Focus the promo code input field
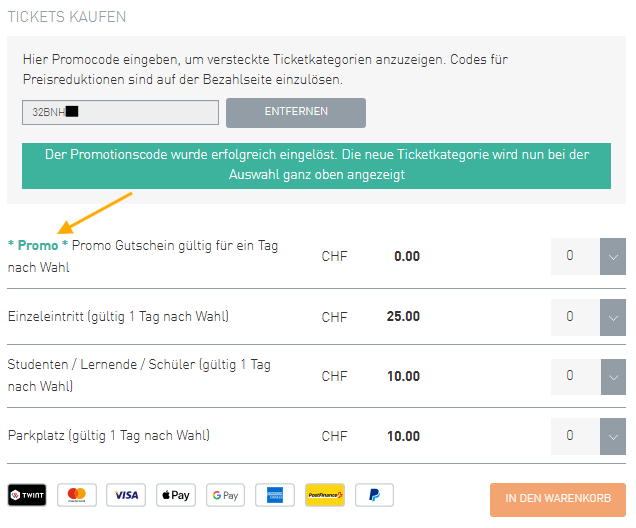Screen dimensions: 636x528 click(x=120, y=112)
